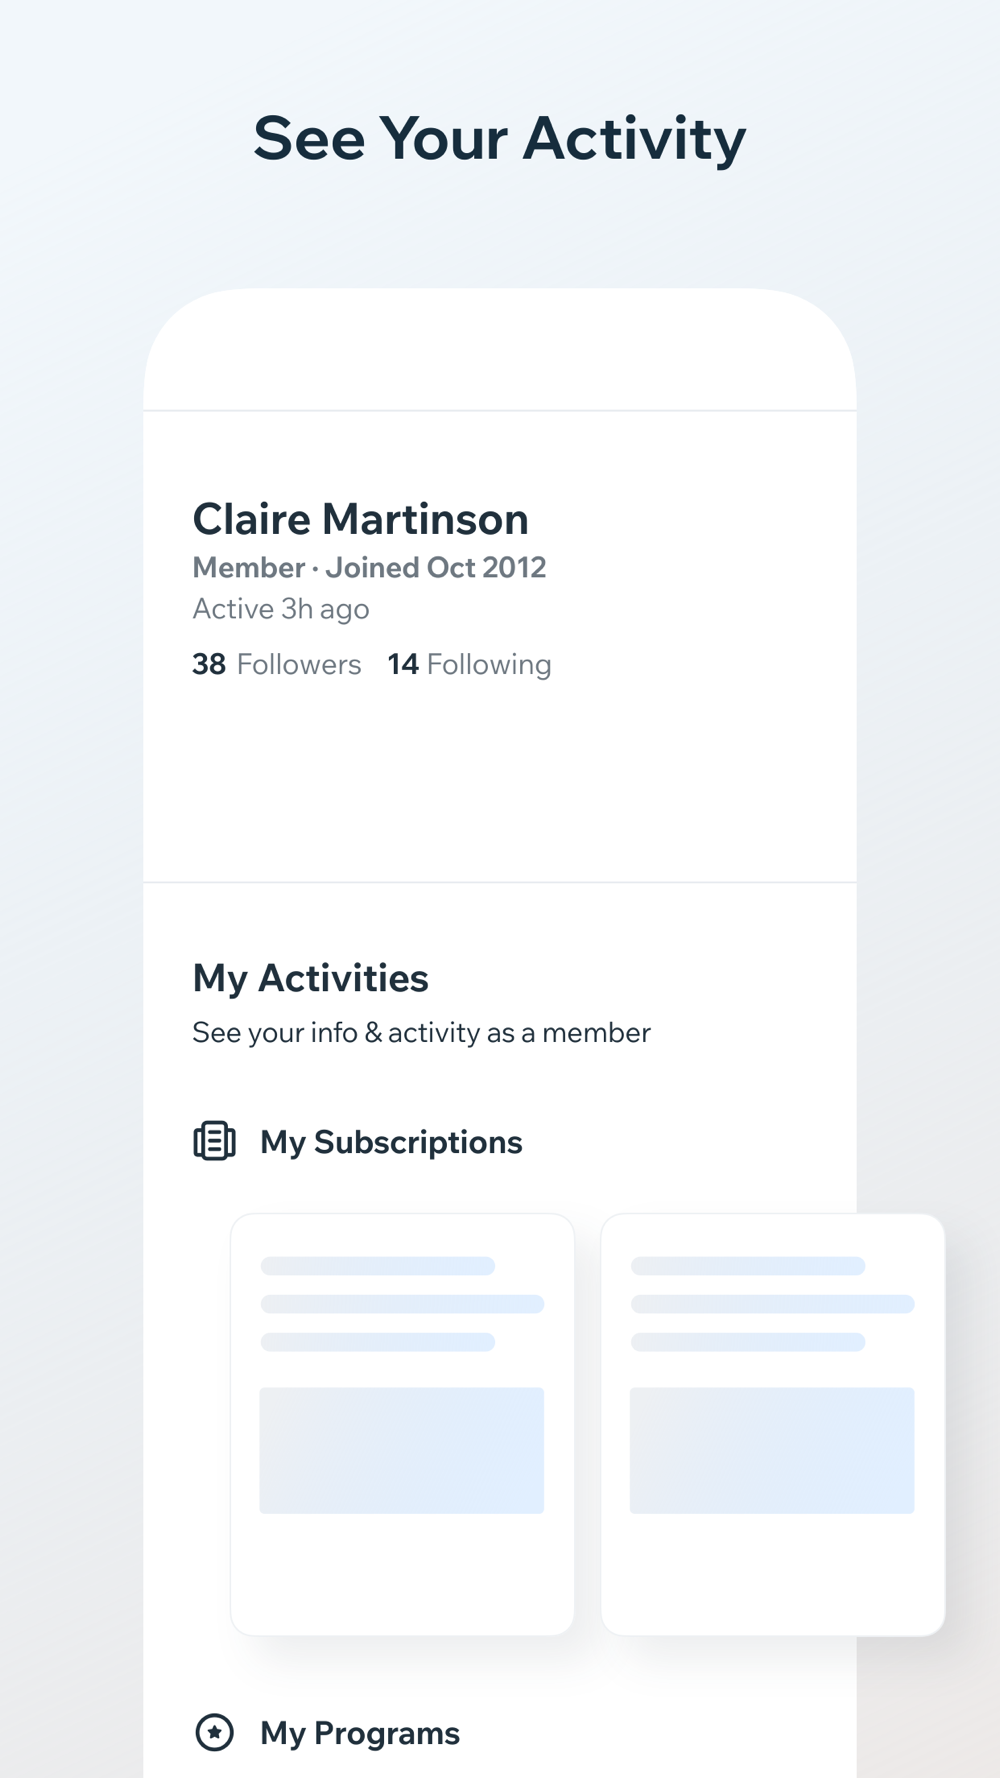Image resolution: width=1000 pixels, height=1778 pixels.
Task: Click the middle placeholder line in first card
Action: (x=402, y=1304)
